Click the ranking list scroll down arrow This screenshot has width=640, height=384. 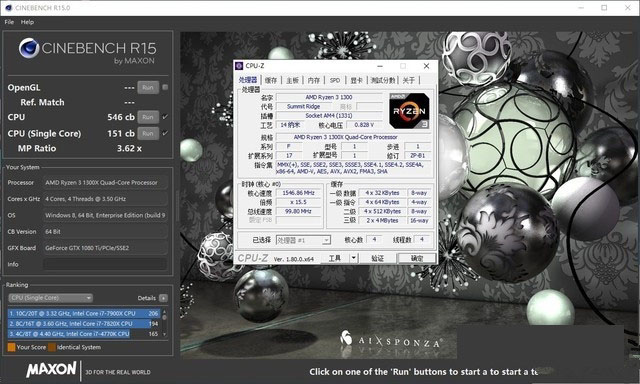(164, 334)
